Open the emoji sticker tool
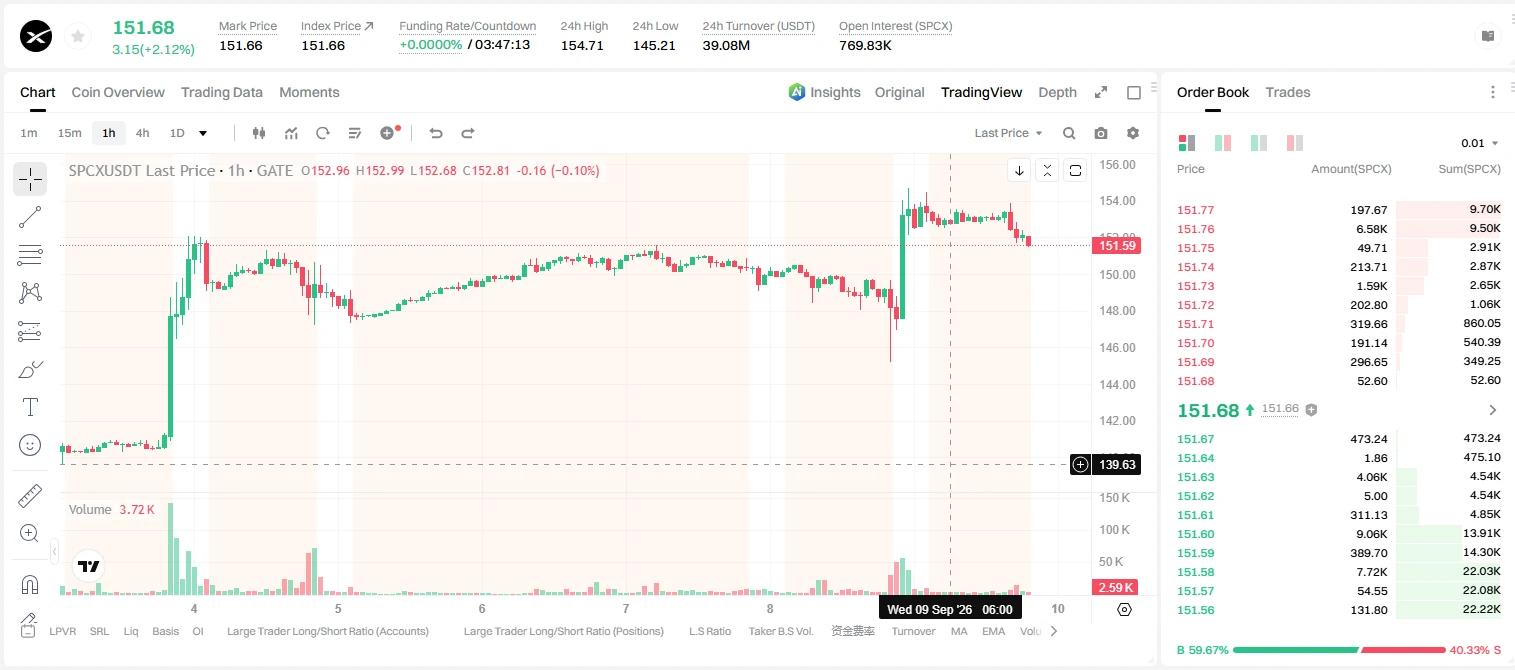 [x=30, y=445]
